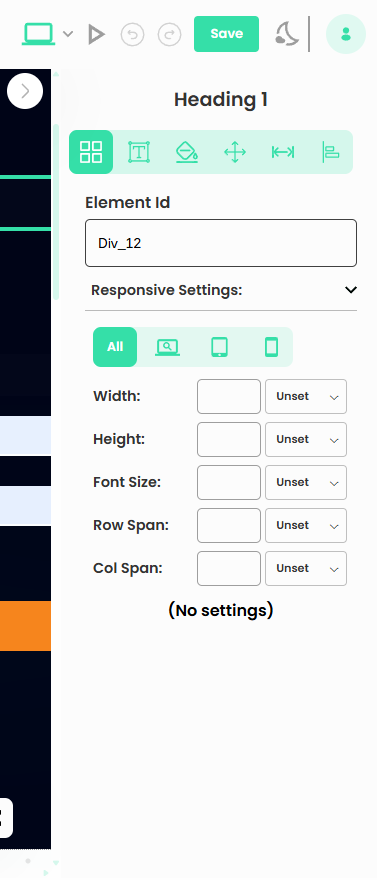The height and width of the screenshot is (880, 377).
Task: Open the Width unit Unset dropdown
Action: 306,397
